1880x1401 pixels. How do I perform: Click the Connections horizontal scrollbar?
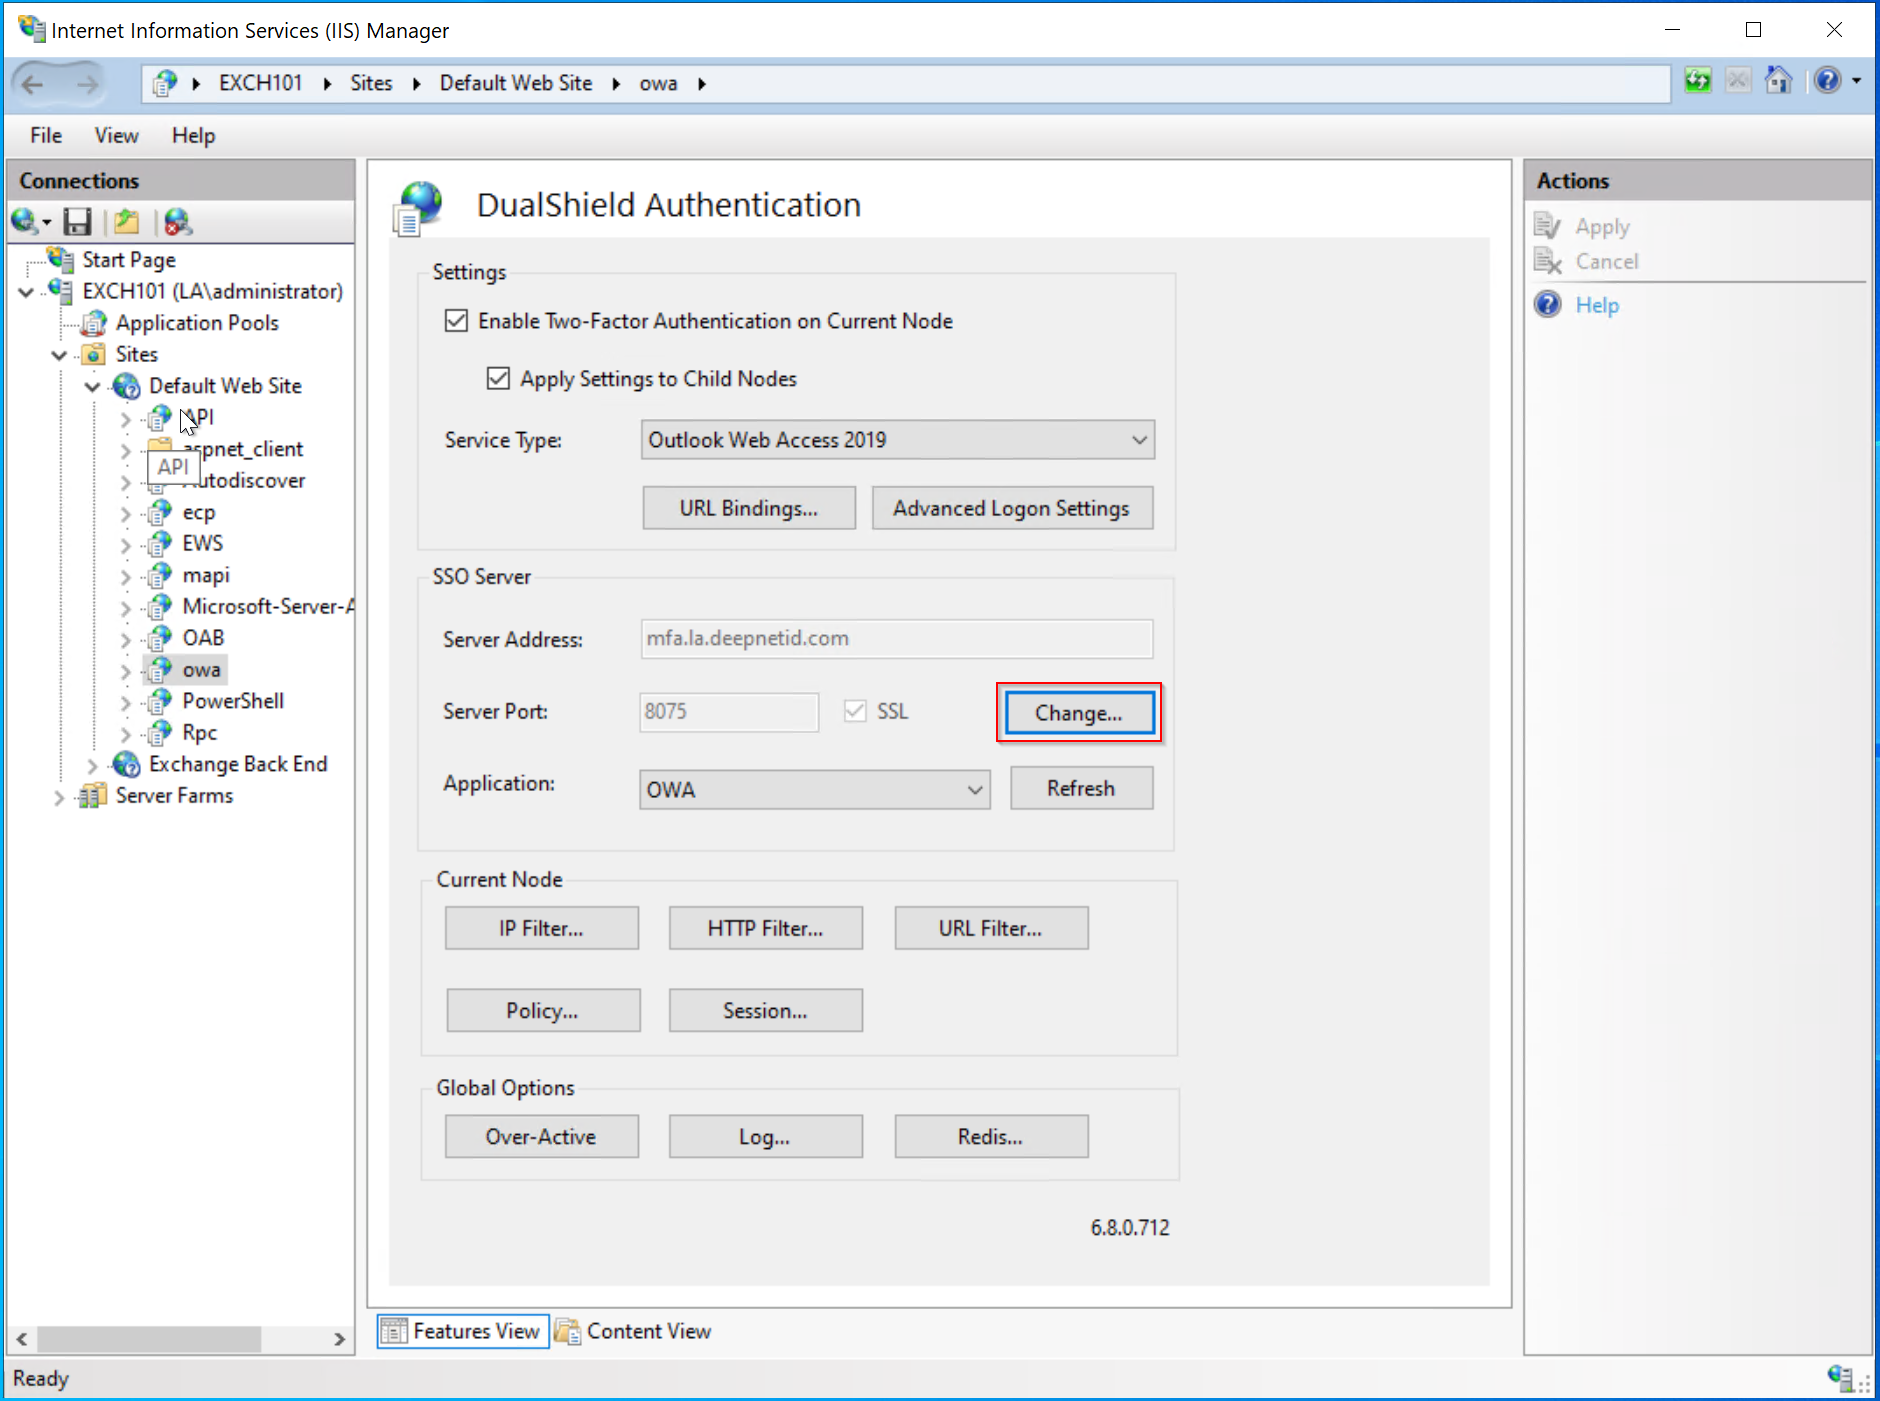click(x=149, y=1338)
